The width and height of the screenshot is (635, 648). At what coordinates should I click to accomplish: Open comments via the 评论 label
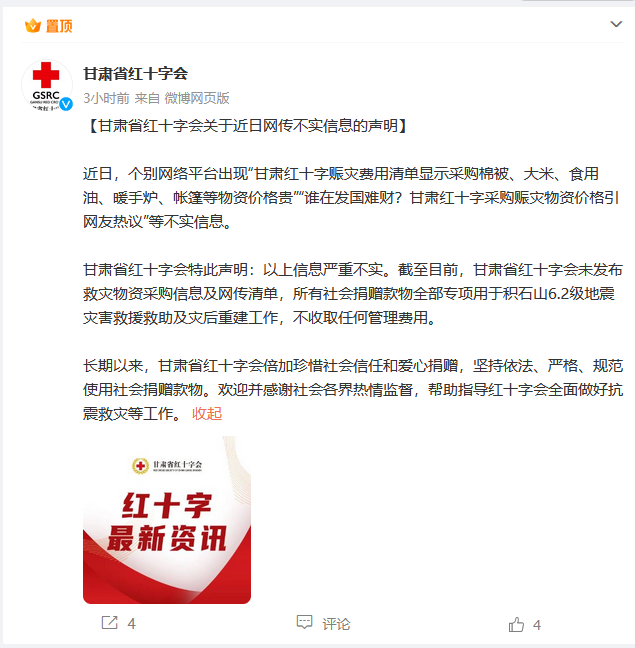(x=336, y=624)
